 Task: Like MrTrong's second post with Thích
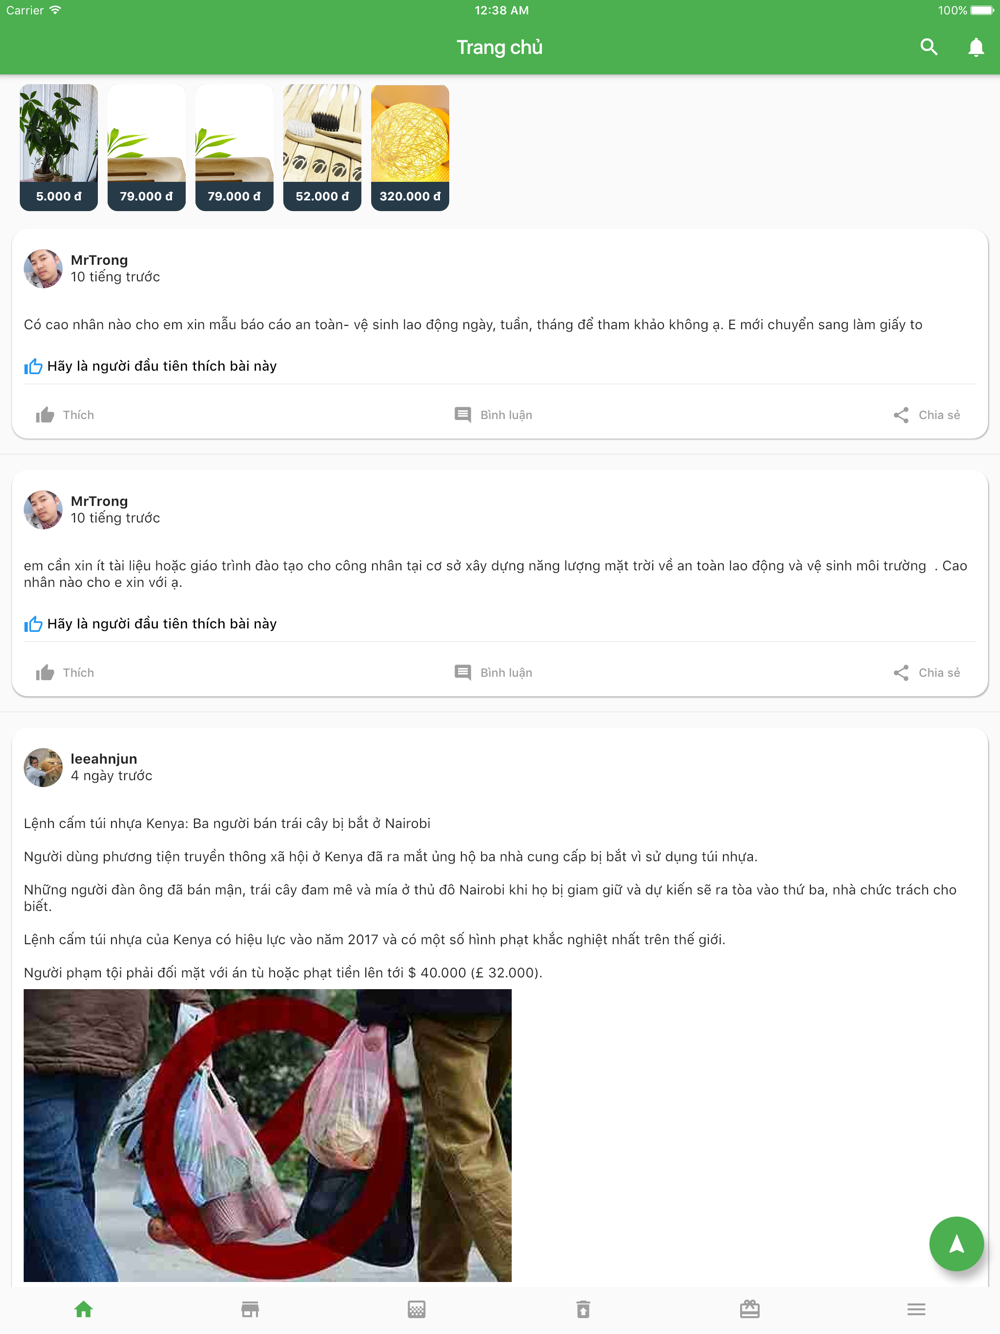pyautogui.click(x=65, y=673)
